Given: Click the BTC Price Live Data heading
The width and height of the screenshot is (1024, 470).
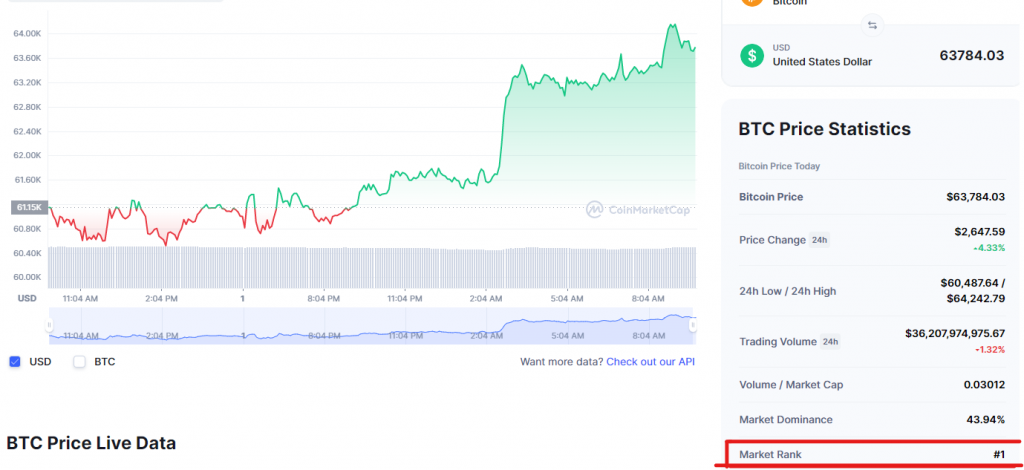Looking at the screenshot, I should point(91,443).
